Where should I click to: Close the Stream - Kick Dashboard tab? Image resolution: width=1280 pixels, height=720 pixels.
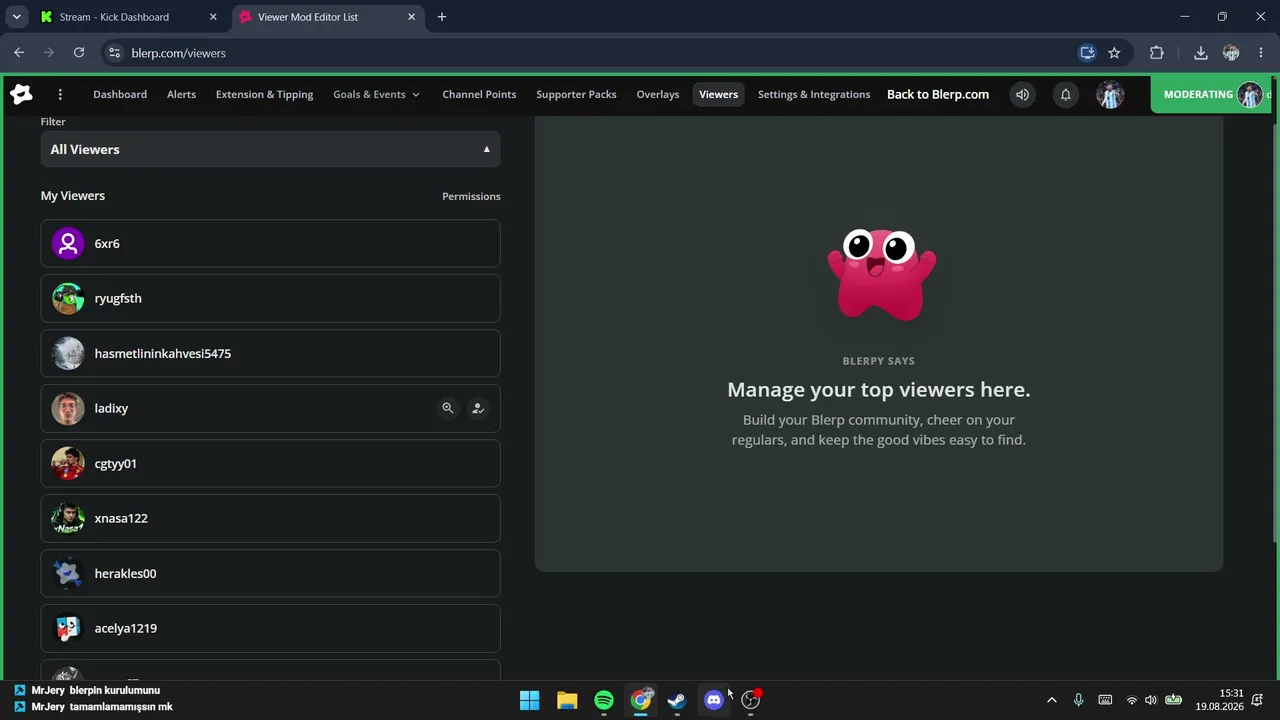click(x=212, y=17)
